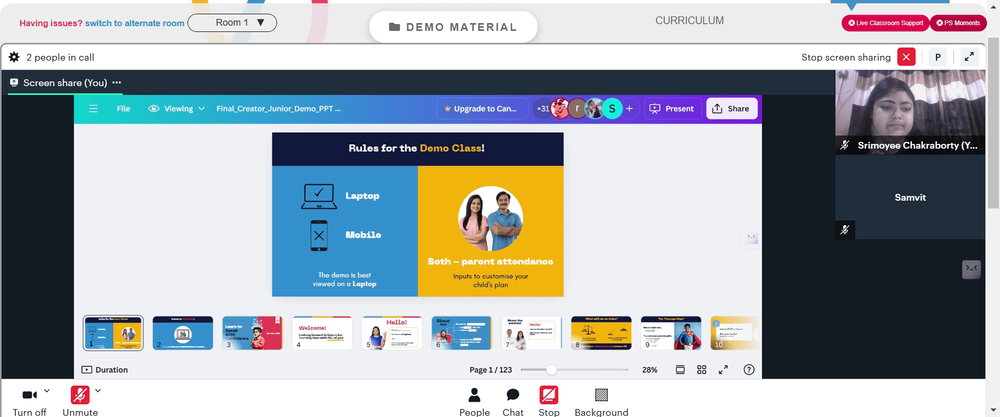This screenshot has height=417, width=1000.
Task: Select slide thumbnail 7
Action: [x=531, y=333]
